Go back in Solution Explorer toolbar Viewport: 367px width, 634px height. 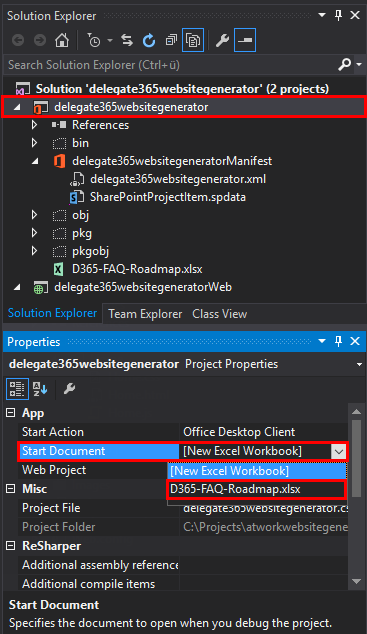click(18, 40)
